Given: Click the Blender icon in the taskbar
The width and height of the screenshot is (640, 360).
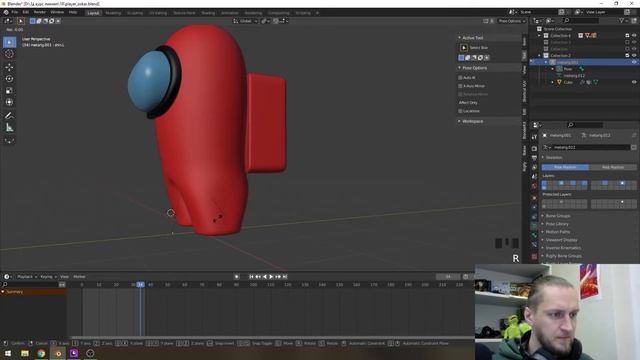Looking at the screenshot, I should coord(58,353).
